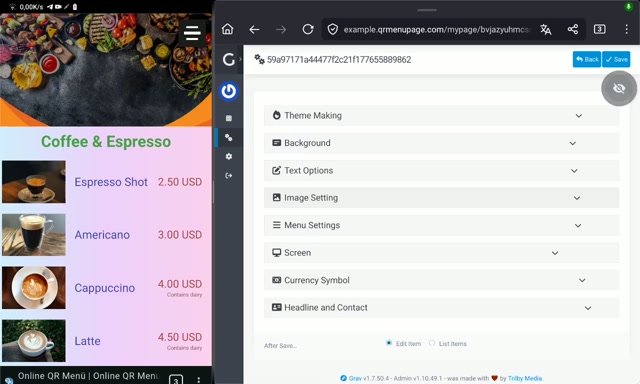Image resolution: width=640 pixels, height=384 pixels.
Task: Reload the page with the refresh icon
Action: tap(308, 29)
